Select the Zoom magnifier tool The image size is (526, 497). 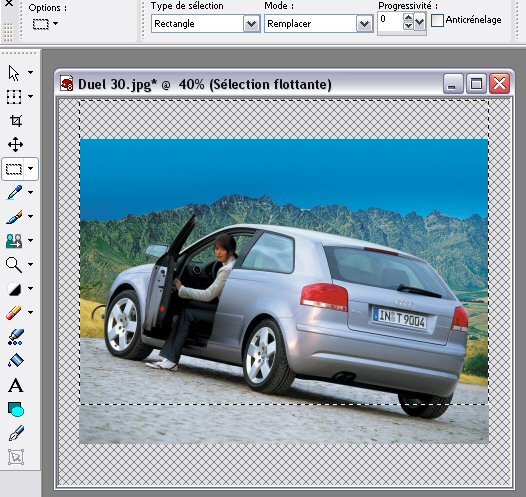point(14,265)
